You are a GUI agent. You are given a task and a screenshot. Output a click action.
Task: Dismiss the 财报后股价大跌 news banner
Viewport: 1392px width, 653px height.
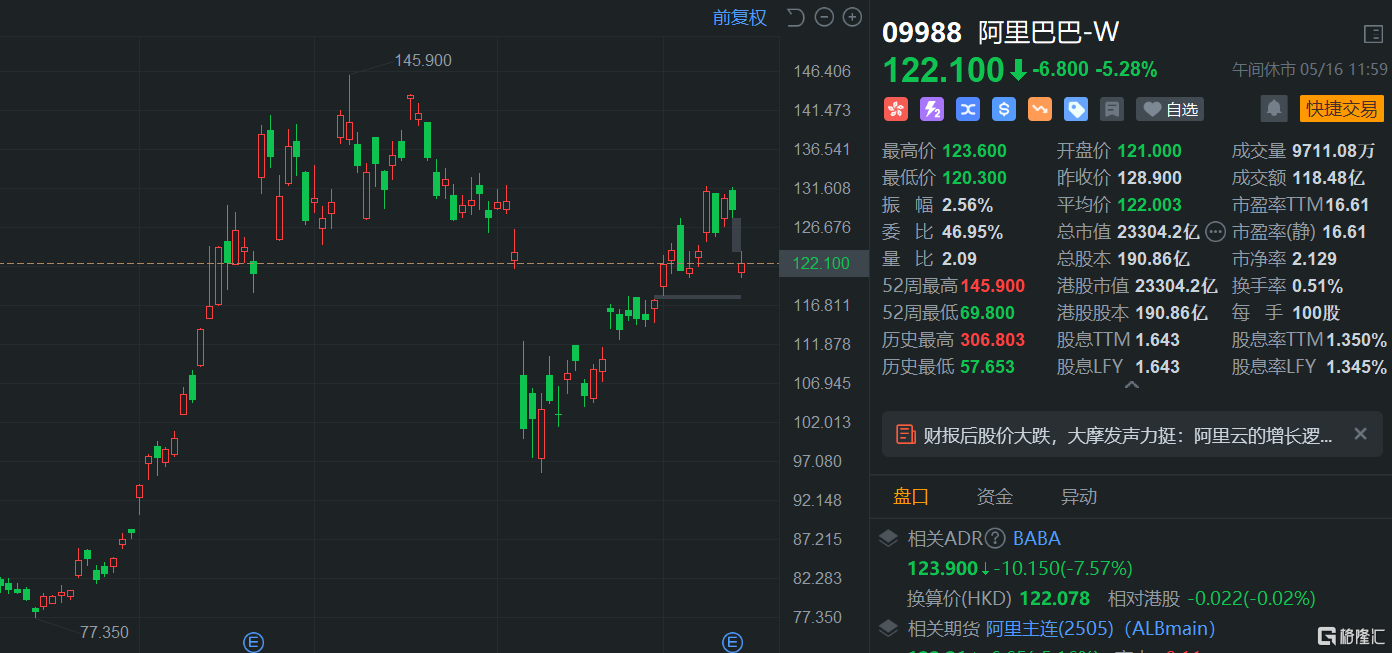pos(1360,434)
